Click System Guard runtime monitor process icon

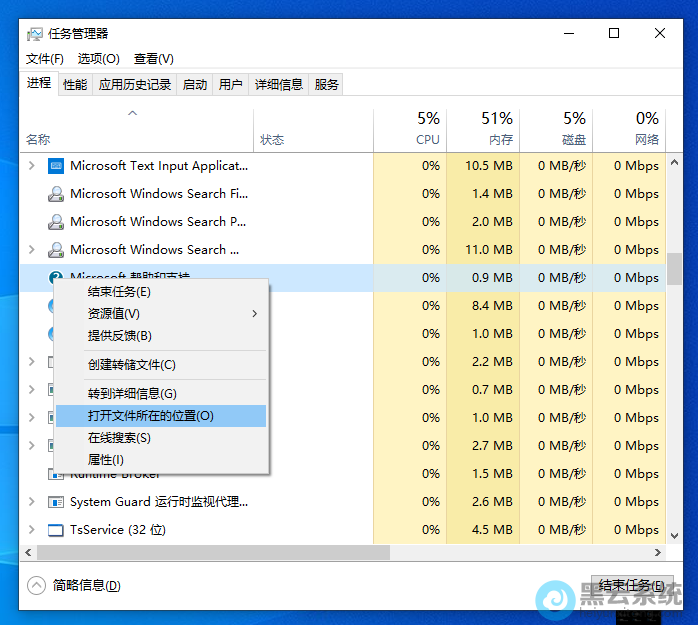56,502
